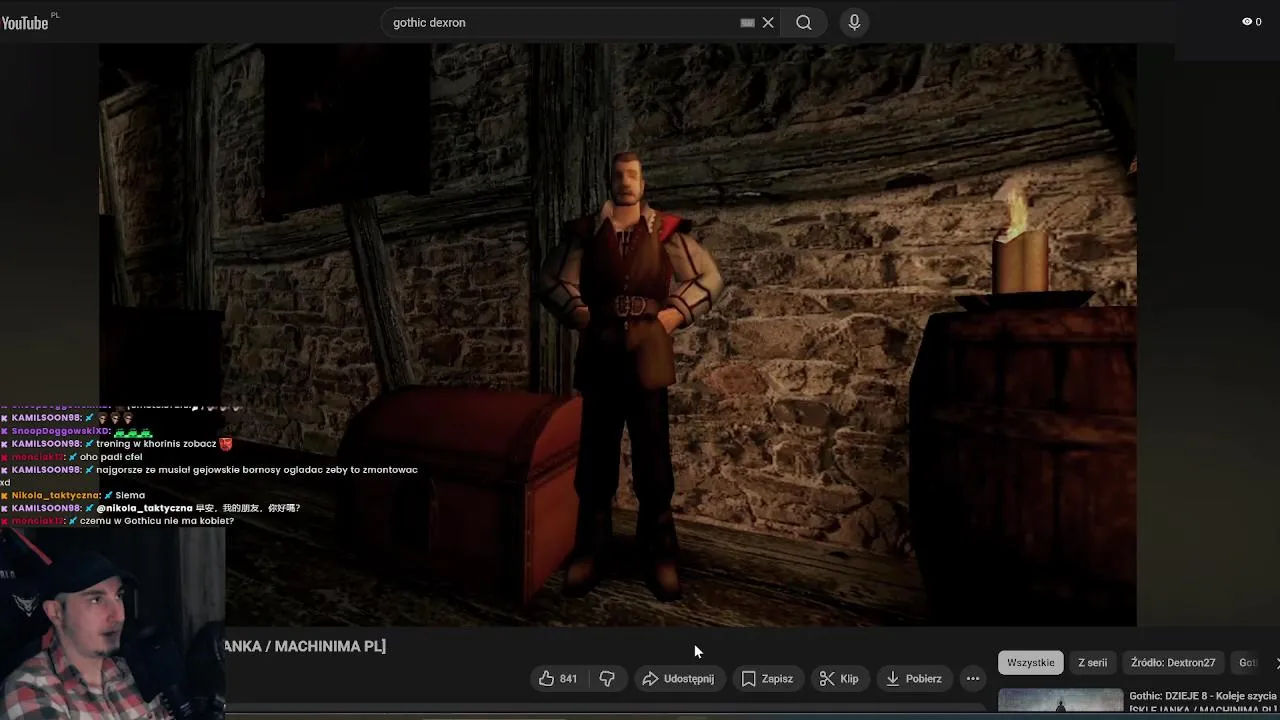Create a clip with the Klip button
Viewport: 1280px width, 720px height.
(x=839, y=678)
